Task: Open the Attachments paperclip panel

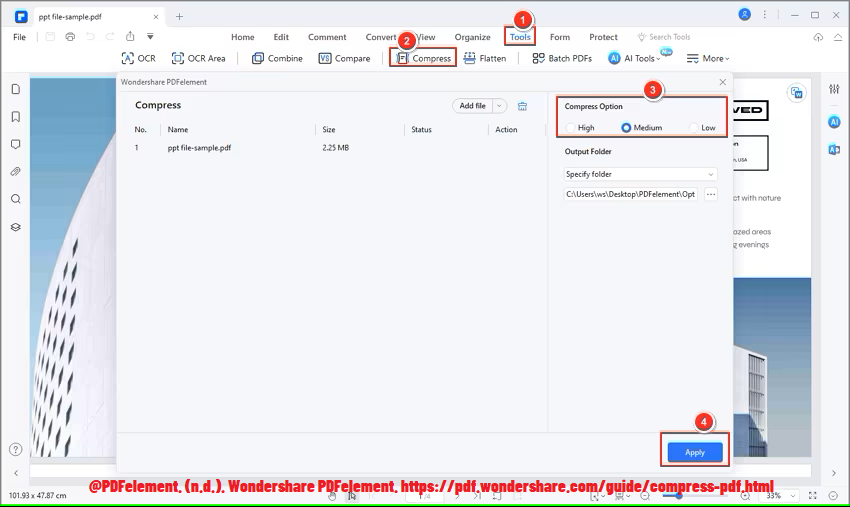Action: point(16,171)
